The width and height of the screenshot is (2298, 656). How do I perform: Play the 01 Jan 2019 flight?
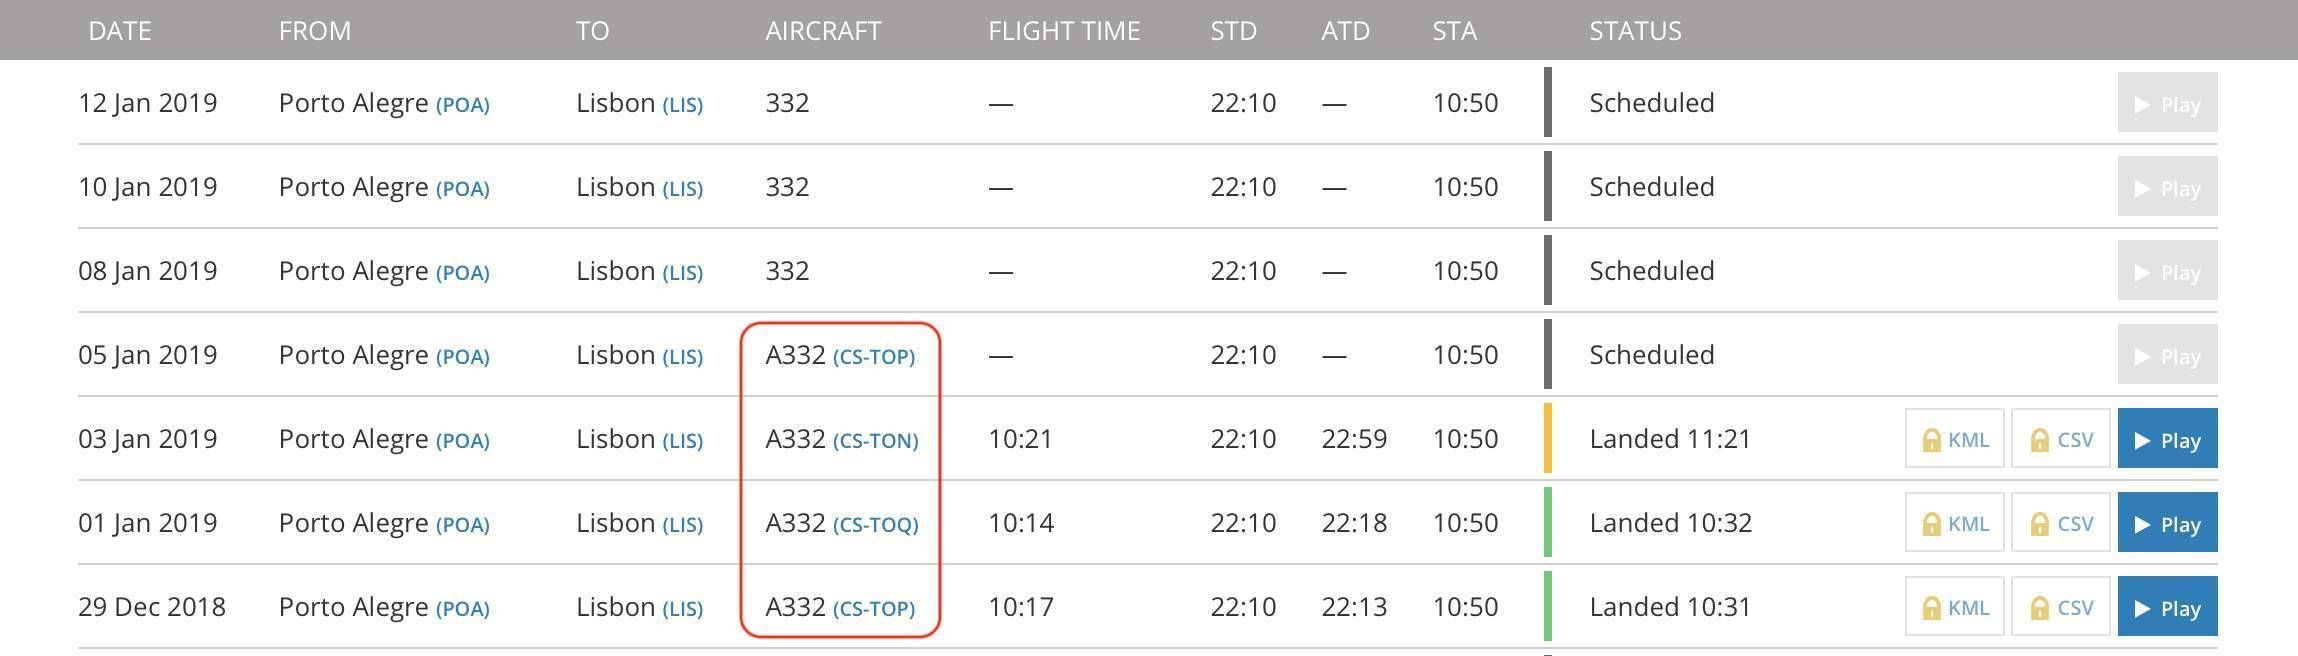point(2167,522)
